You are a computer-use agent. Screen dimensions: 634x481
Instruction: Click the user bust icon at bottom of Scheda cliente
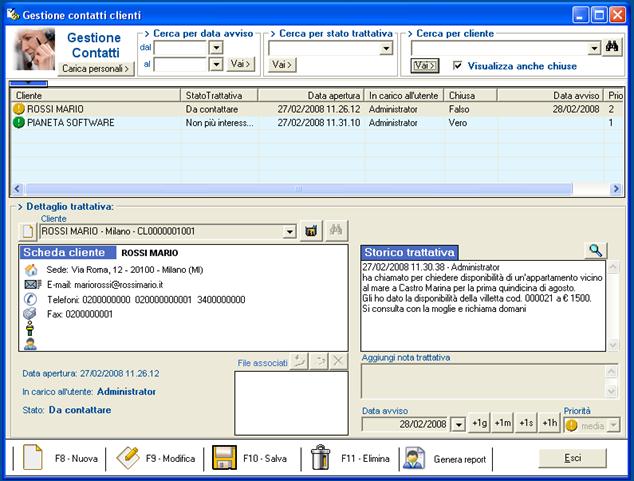(30, 344)
